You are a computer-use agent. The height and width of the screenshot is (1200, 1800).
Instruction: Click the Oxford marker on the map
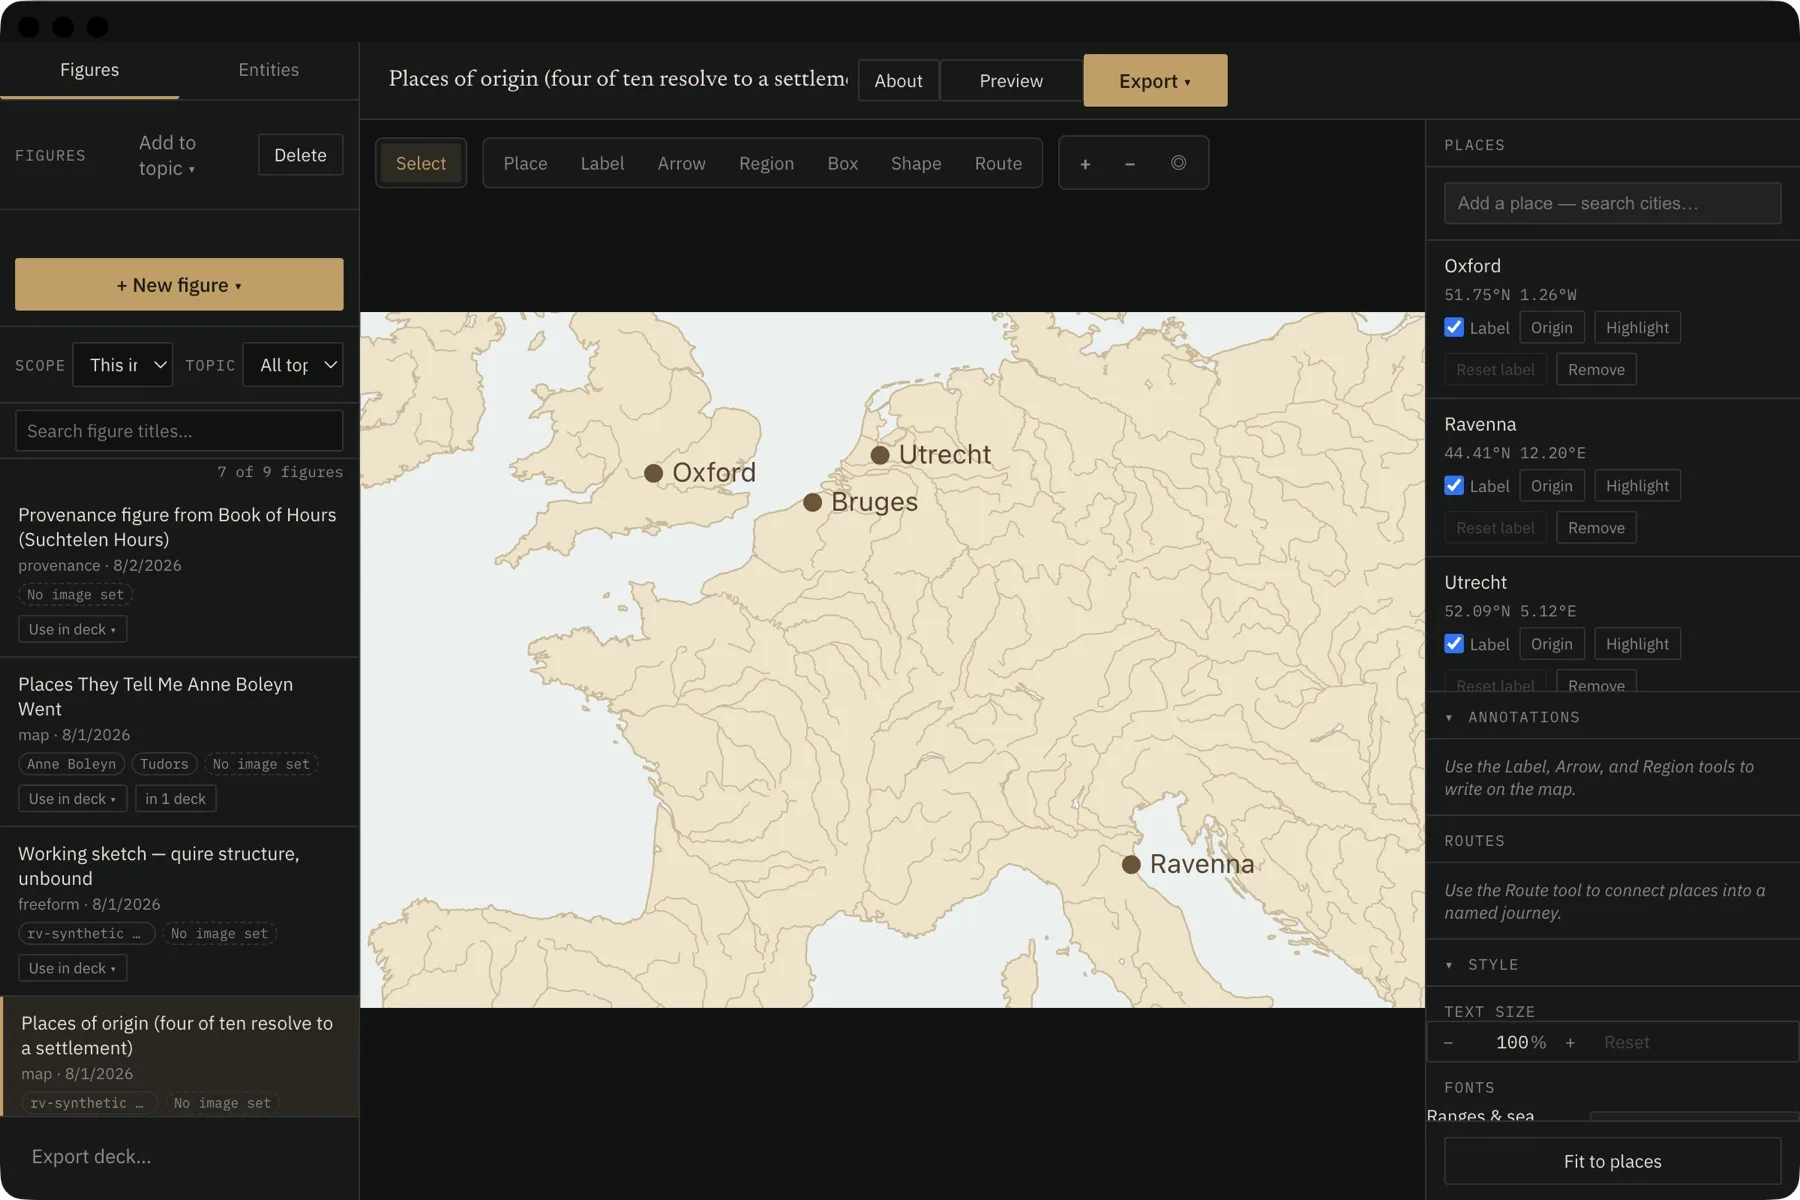pyautogui.click(x=654, y=473)
